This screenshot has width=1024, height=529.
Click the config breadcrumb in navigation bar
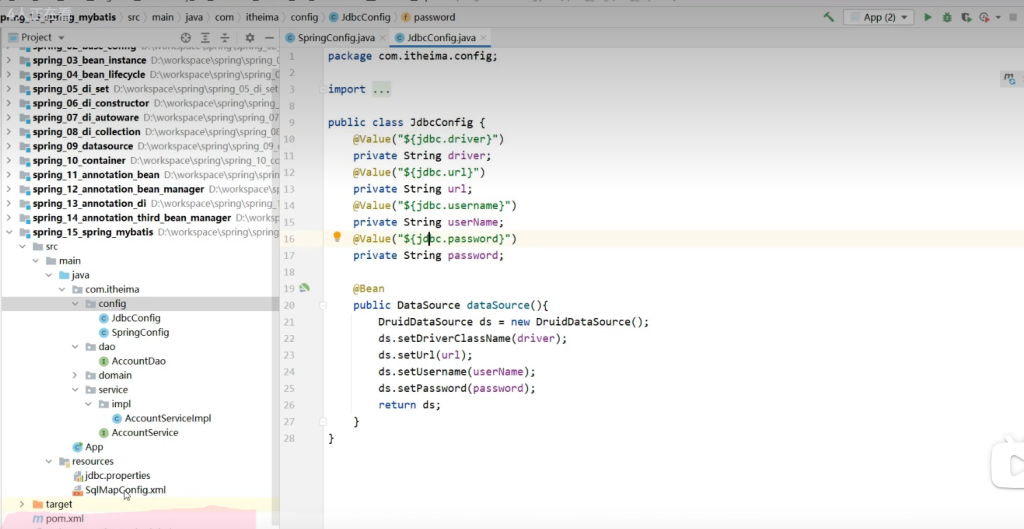[304, 17]
